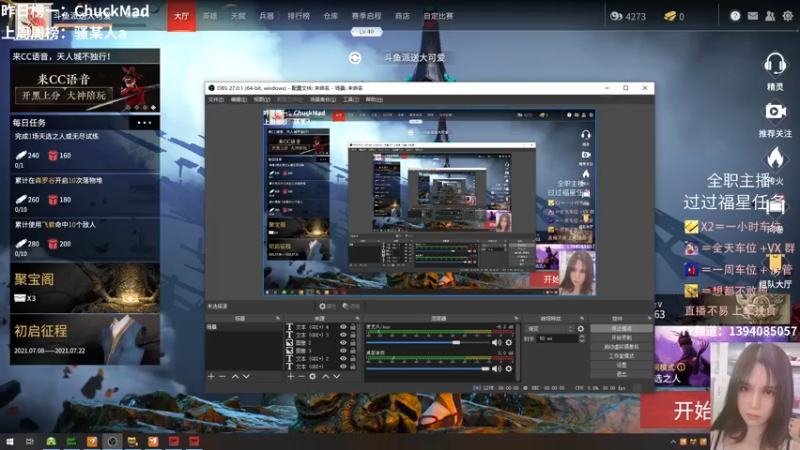Open 桌面音频 audio settings gear
Viewport: 800px width, 450px height.
[x=509, y=368]
